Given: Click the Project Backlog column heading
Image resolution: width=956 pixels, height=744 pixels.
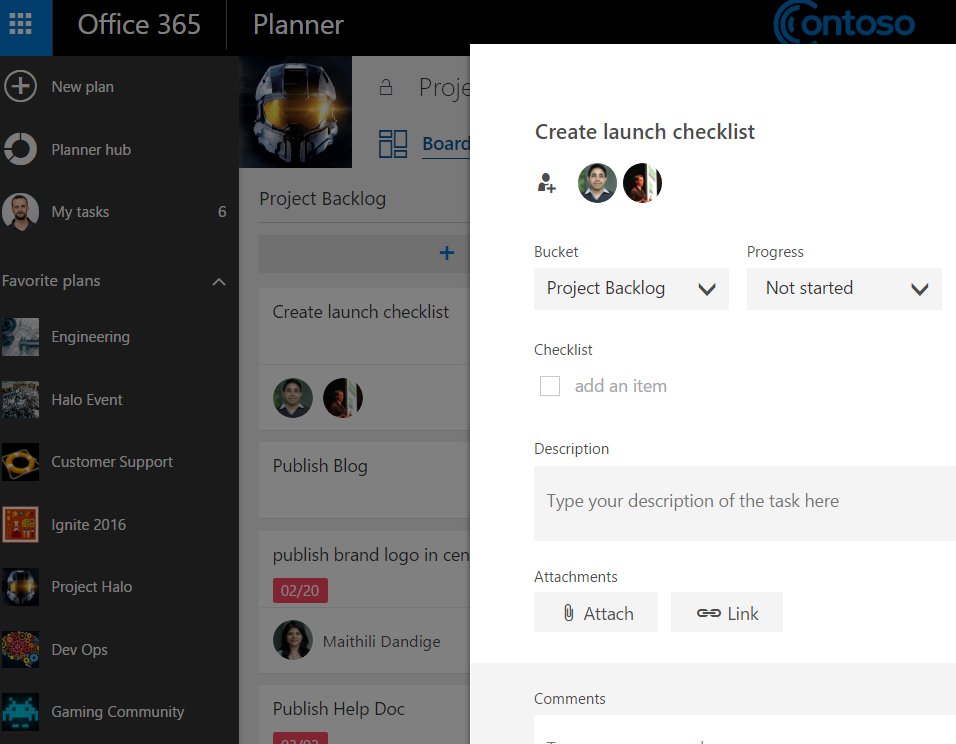Looking at the screenshot, I should coord(323,199).
